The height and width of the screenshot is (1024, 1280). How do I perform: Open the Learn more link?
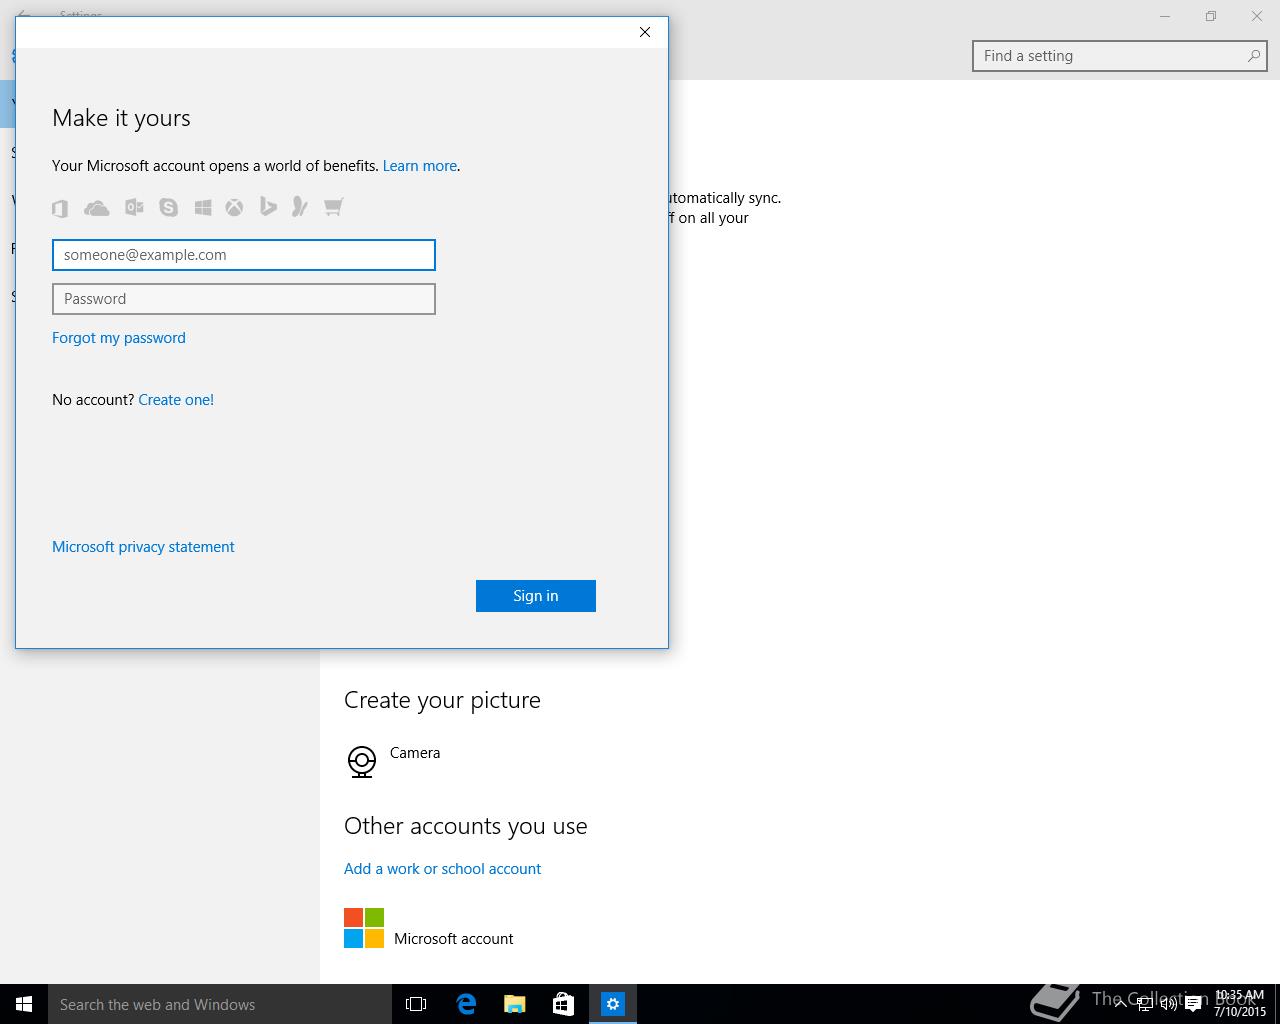tap(420, 166)
